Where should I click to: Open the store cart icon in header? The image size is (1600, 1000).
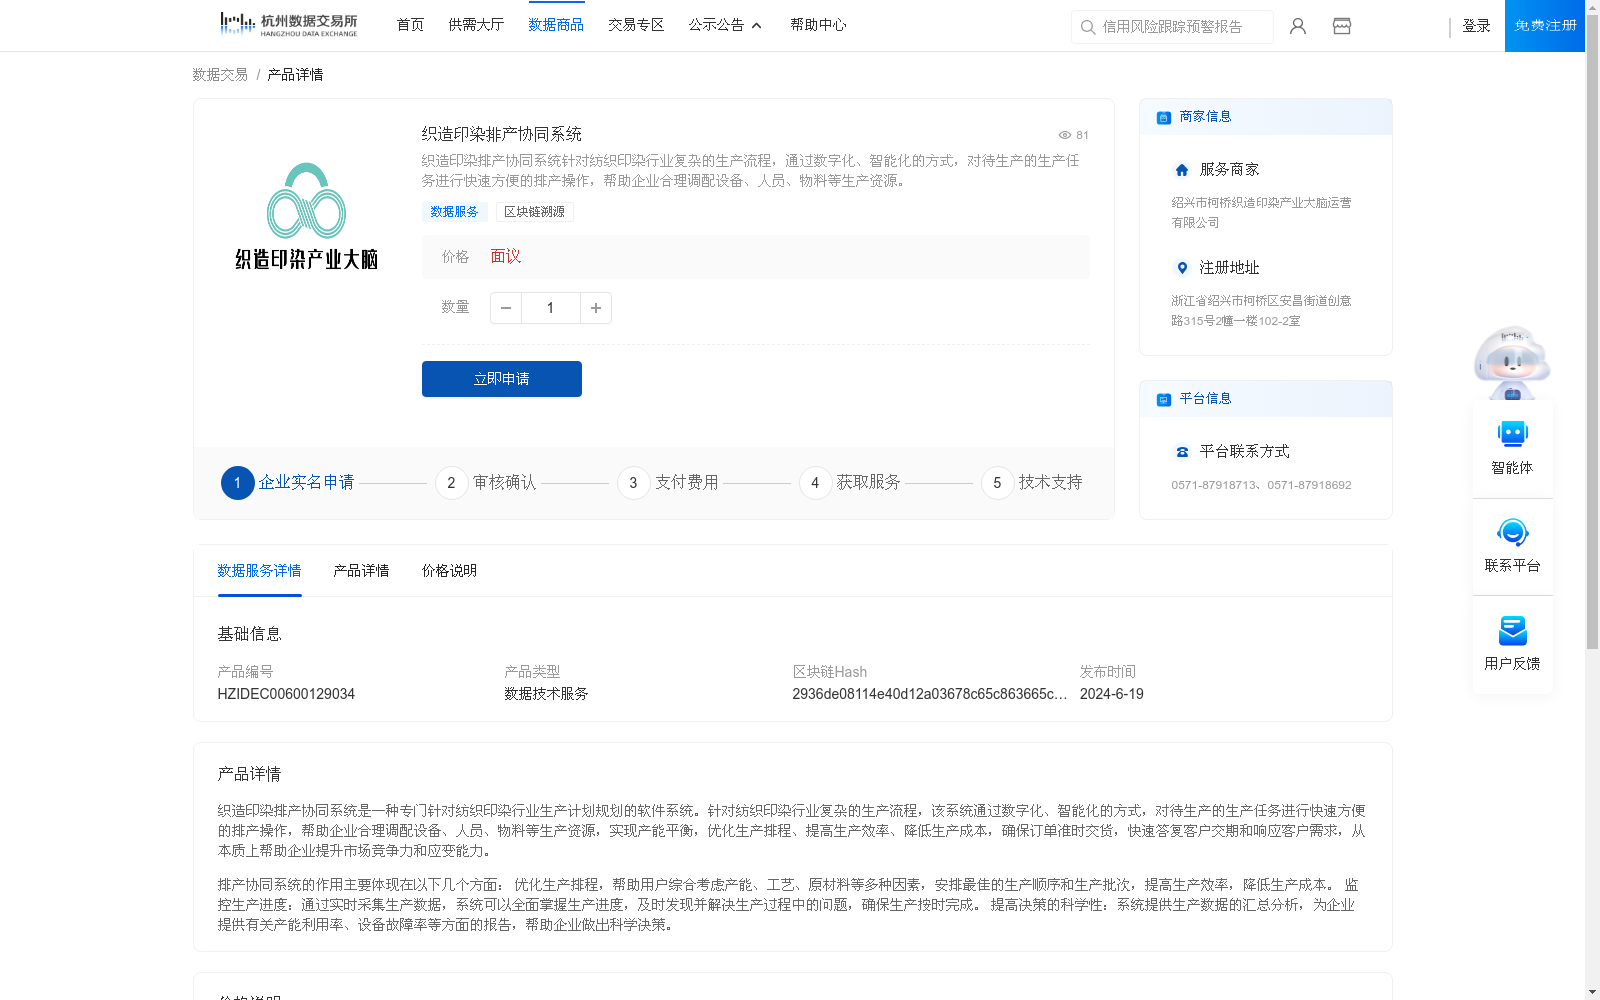click(1342, 26)
